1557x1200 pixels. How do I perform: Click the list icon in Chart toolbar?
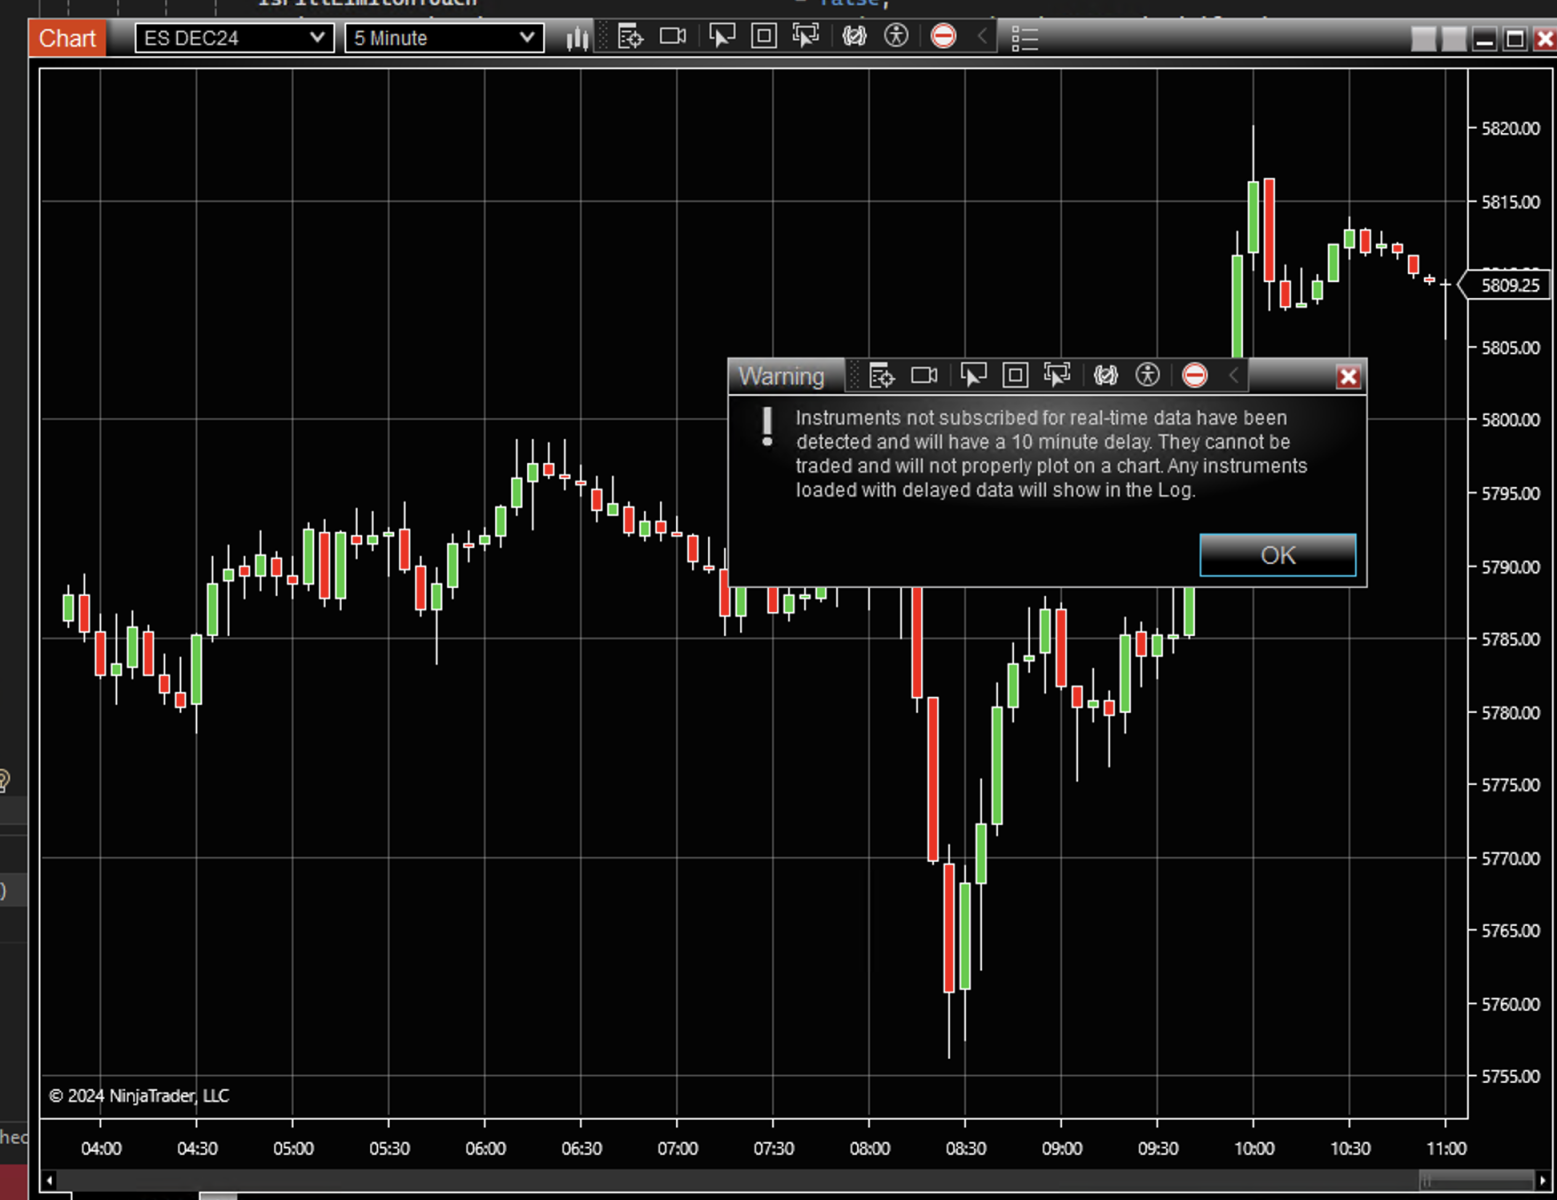tap(1025, 38)
